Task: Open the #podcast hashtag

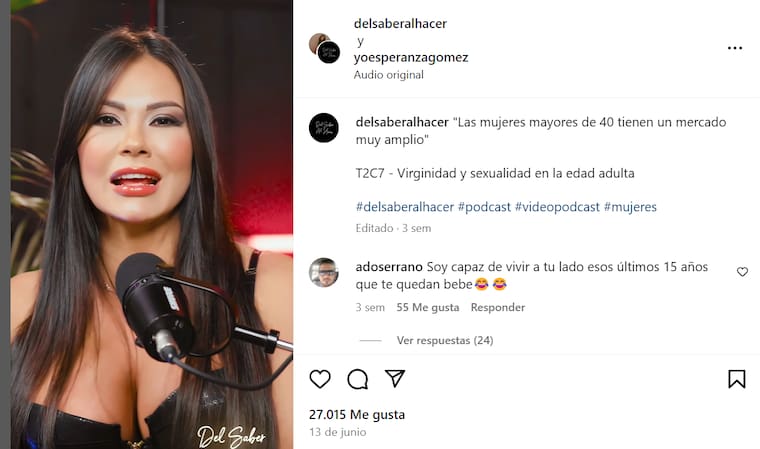Action: (484, 207)
